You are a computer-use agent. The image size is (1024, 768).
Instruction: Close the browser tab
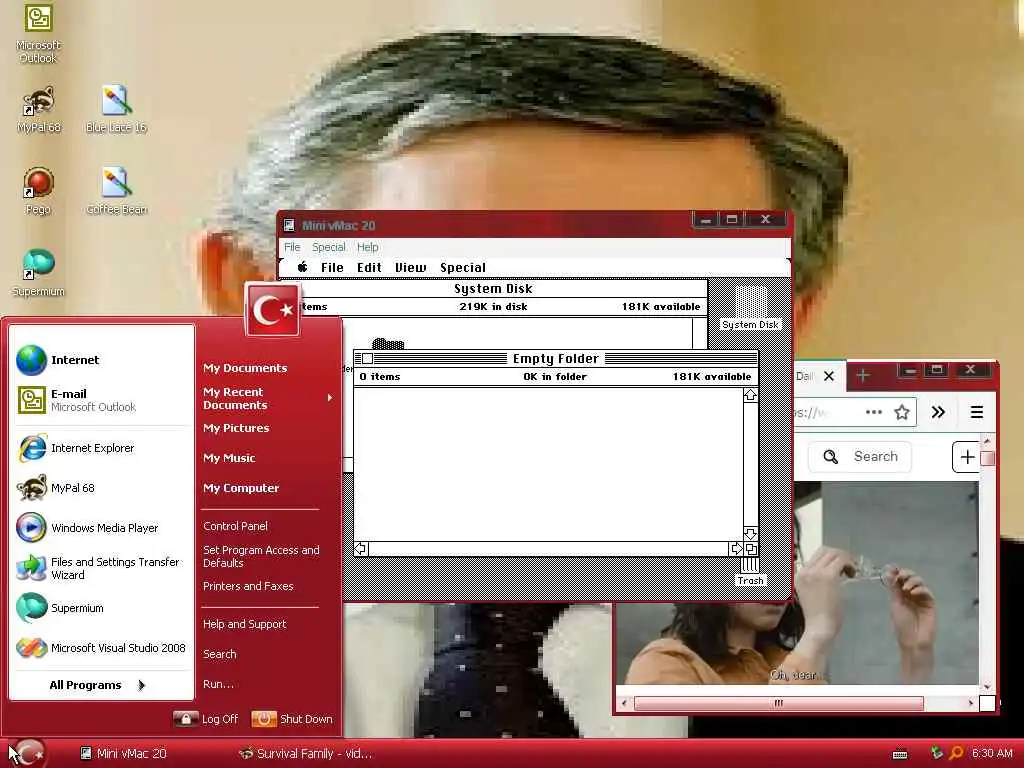(829, 376)
